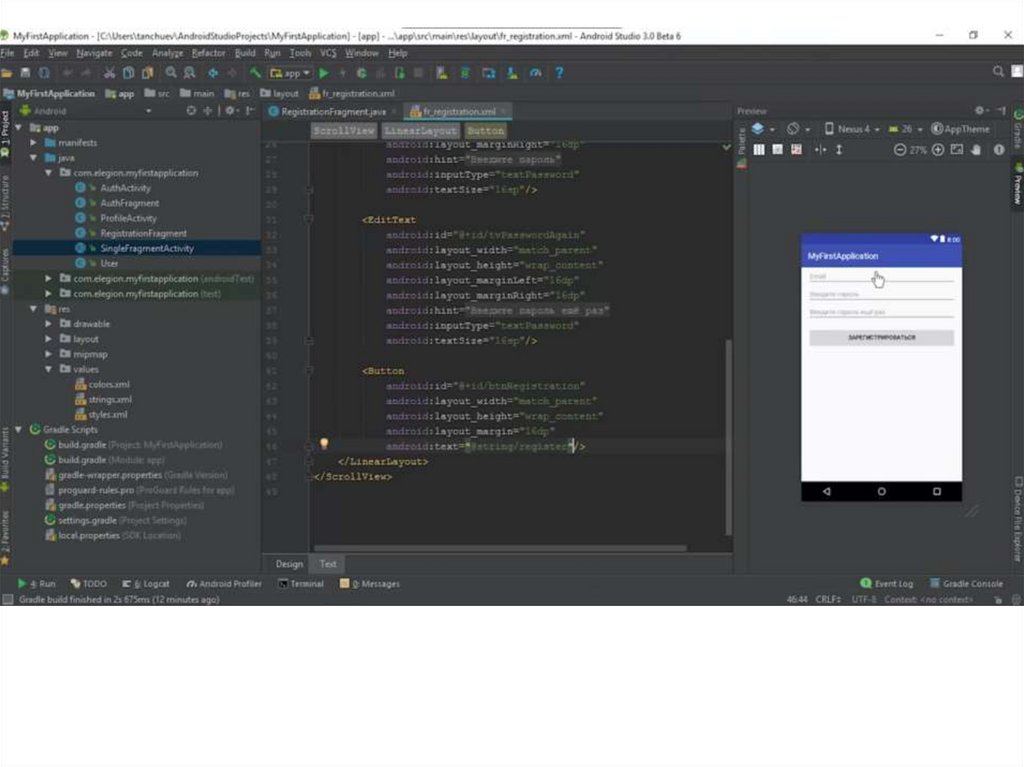This screenshot has height=767, width=1024.
Task: Toggle pan mode hand icon in Preview
Action: [977, 150]
